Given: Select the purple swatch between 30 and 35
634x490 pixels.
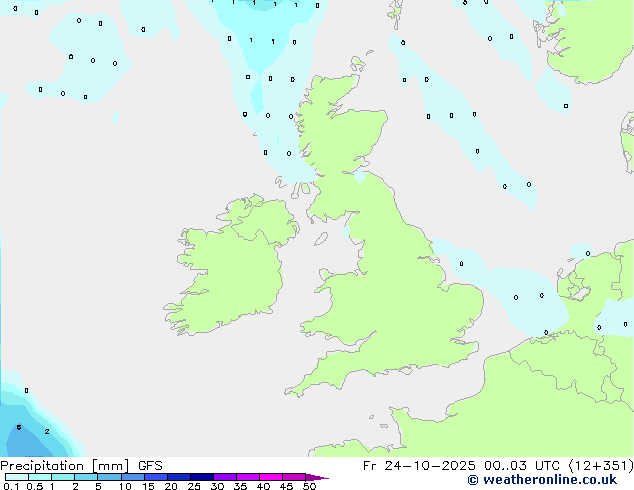Looking at the screenshot, I should pyautogui.click(x=225, y=477).
